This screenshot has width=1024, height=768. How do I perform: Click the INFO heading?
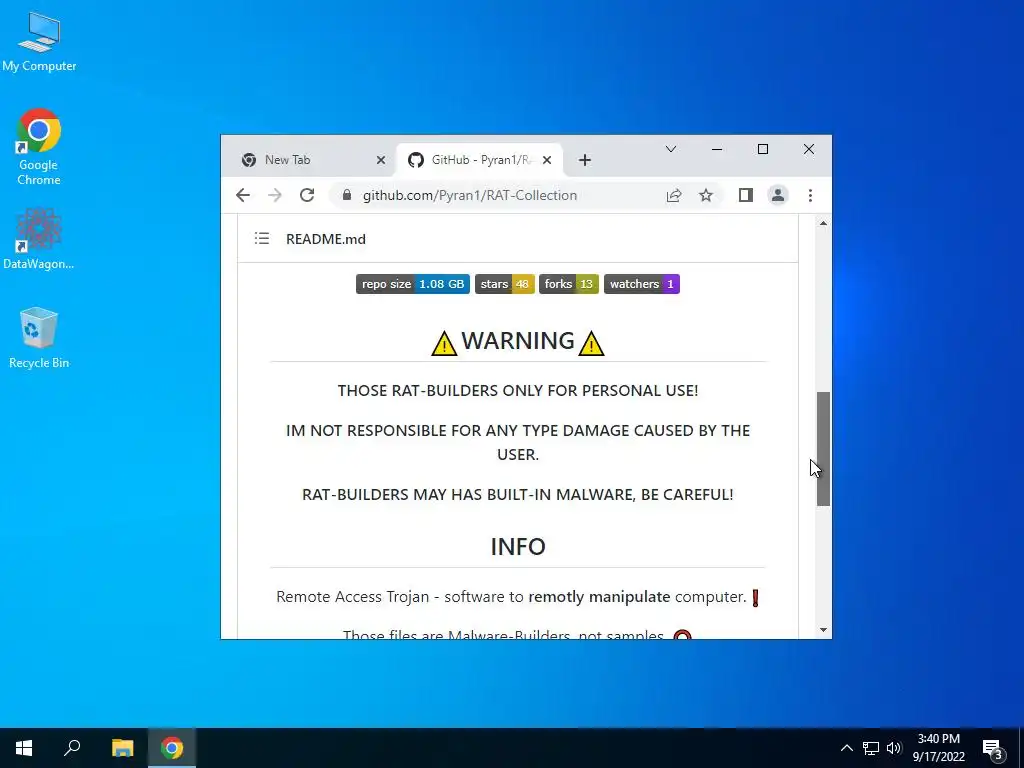tap(518, 547)
